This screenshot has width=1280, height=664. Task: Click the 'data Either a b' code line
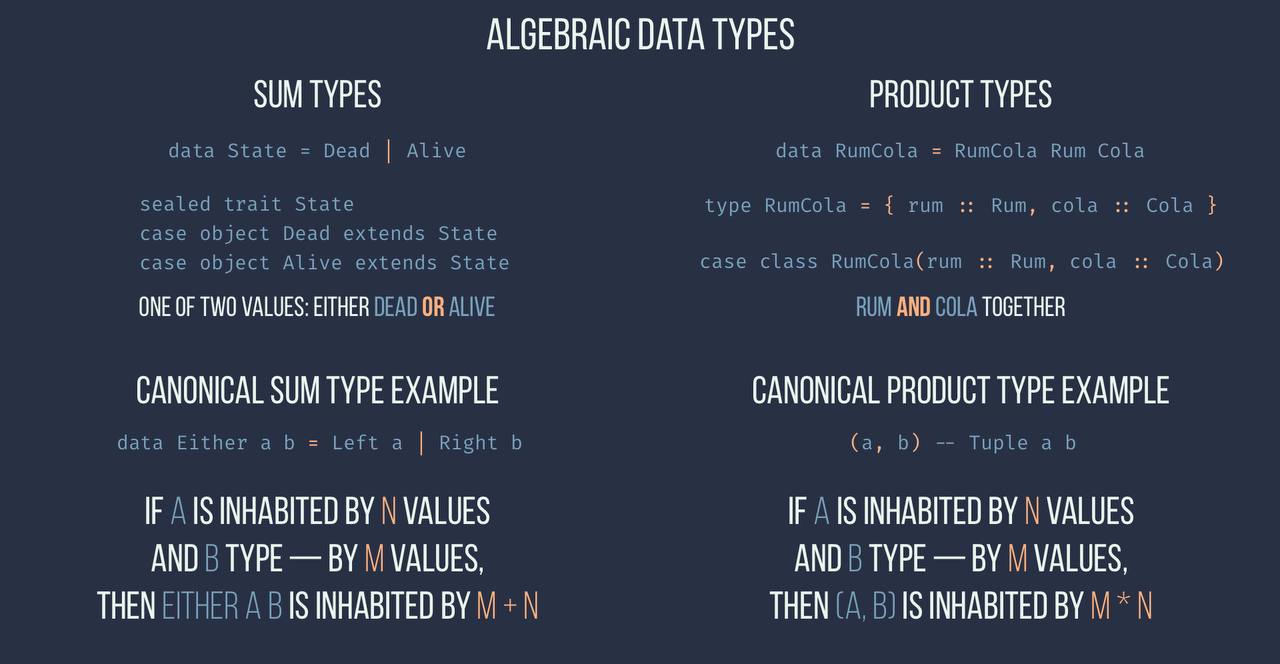click(x=319, y=443)
